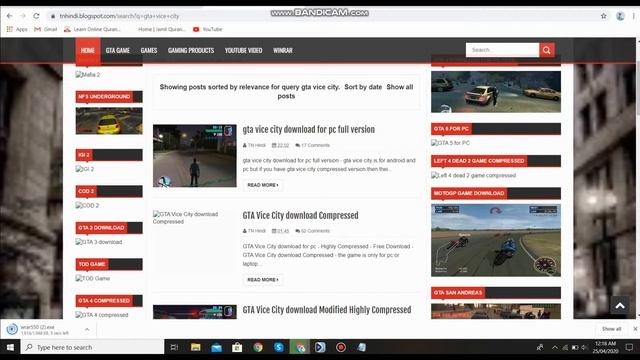640x360 pixels.
Task: Open the YOUTUBE VIDEO menu
Action: coord(243,50)
